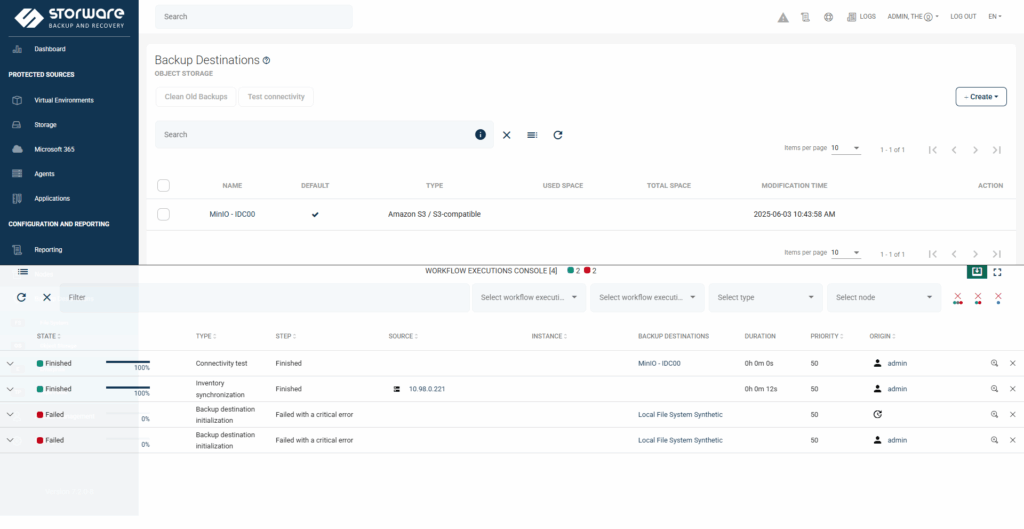The image size is (1024, 529).
Task: Click the info icon in search field
Action: pyautogui.click(x=480, y=135)
